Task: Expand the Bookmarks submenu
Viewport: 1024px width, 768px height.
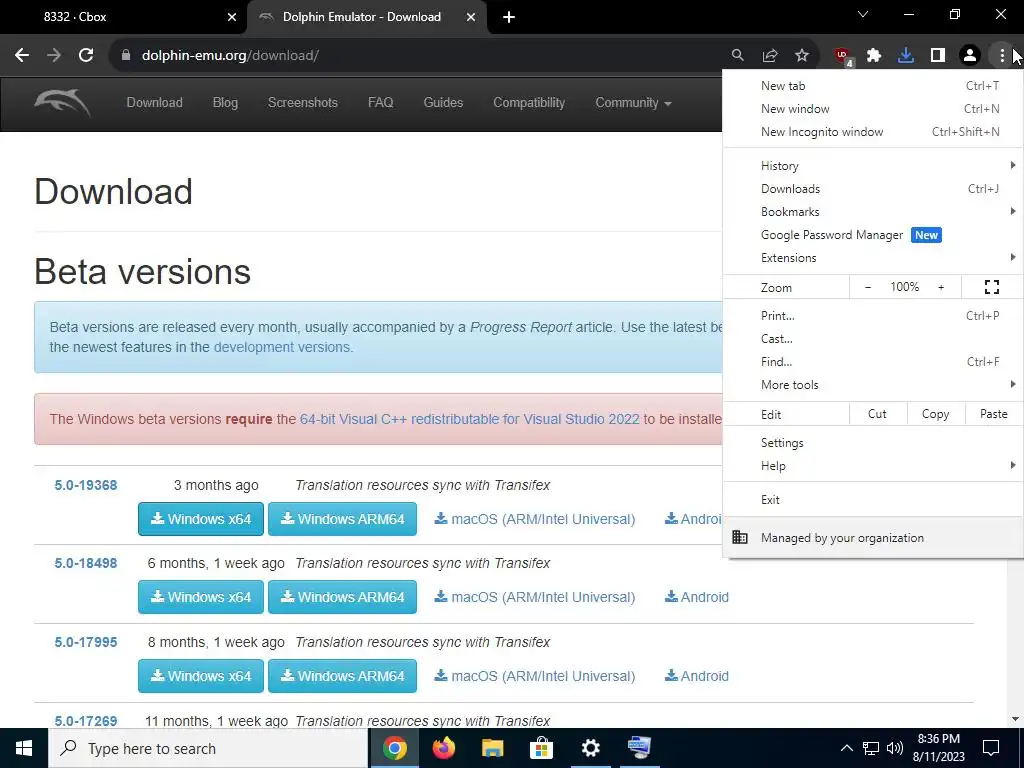Action: click(x=873, y=212)
